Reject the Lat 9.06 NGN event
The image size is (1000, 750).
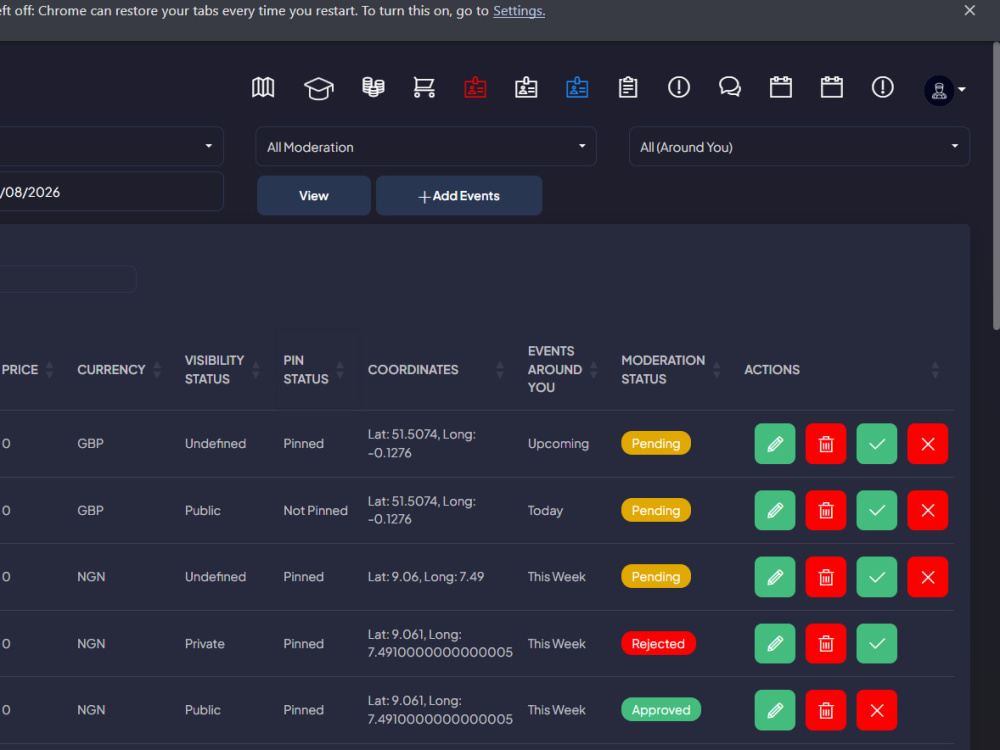click(x=928, y=577)
